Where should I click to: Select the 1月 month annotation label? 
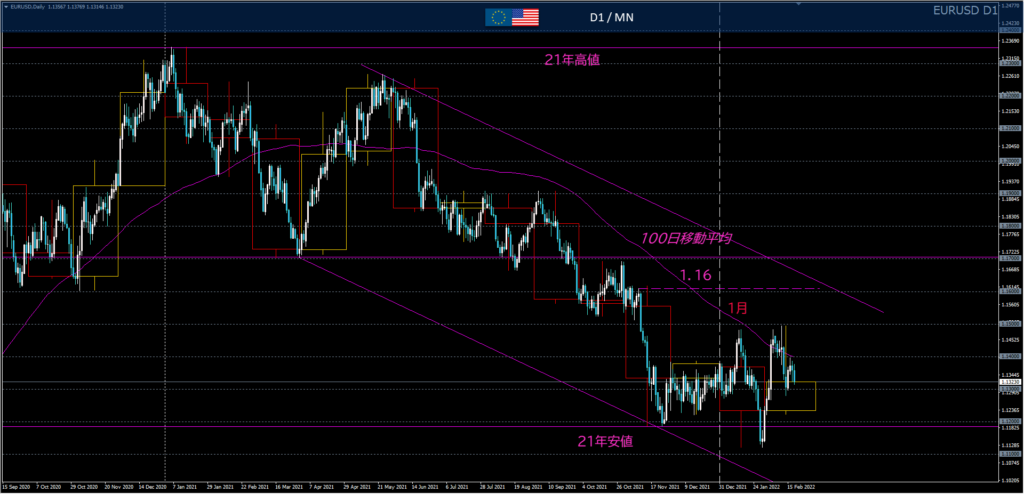pyautogui.click(x=736, y=308)
